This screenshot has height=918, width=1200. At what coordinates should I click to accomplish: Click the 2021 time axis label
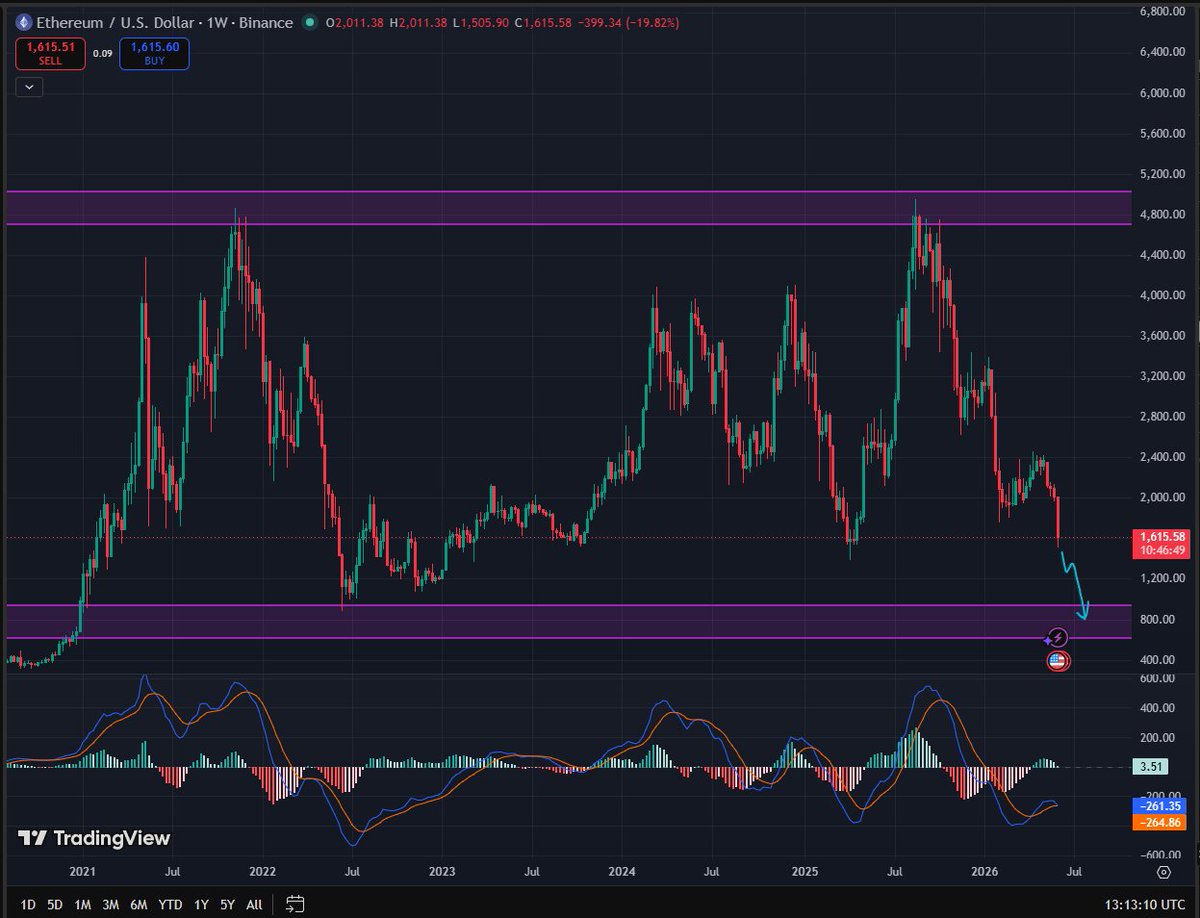82,872
